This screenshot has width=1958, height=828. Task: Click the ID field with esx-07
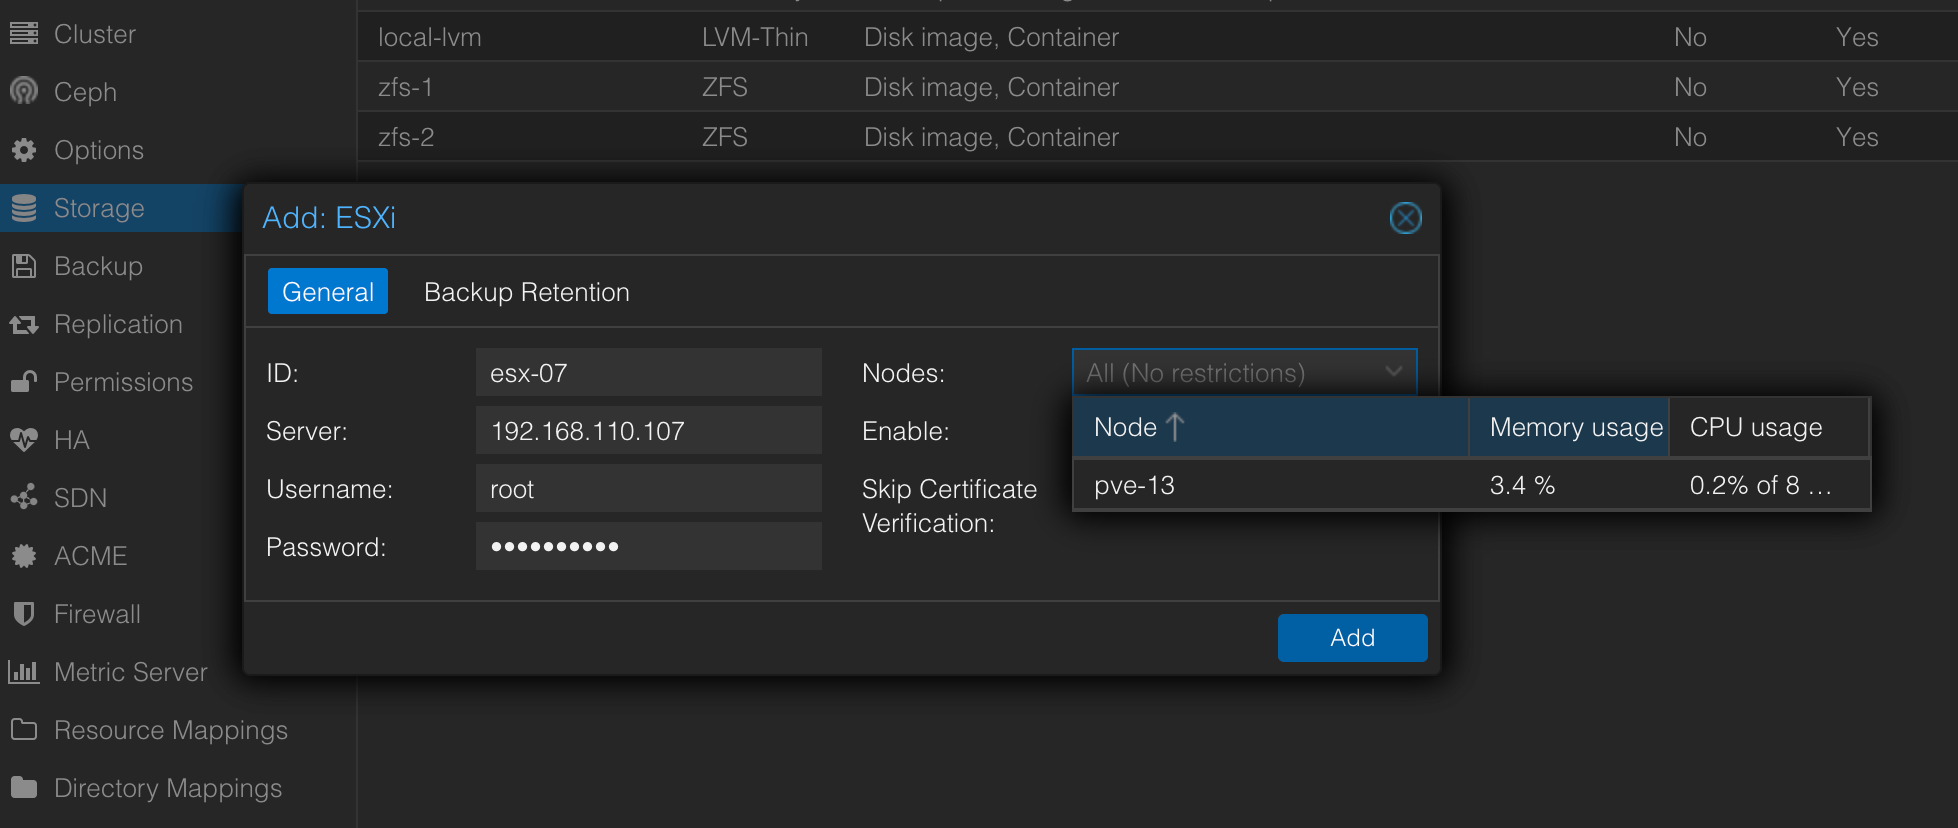point(648,373)
